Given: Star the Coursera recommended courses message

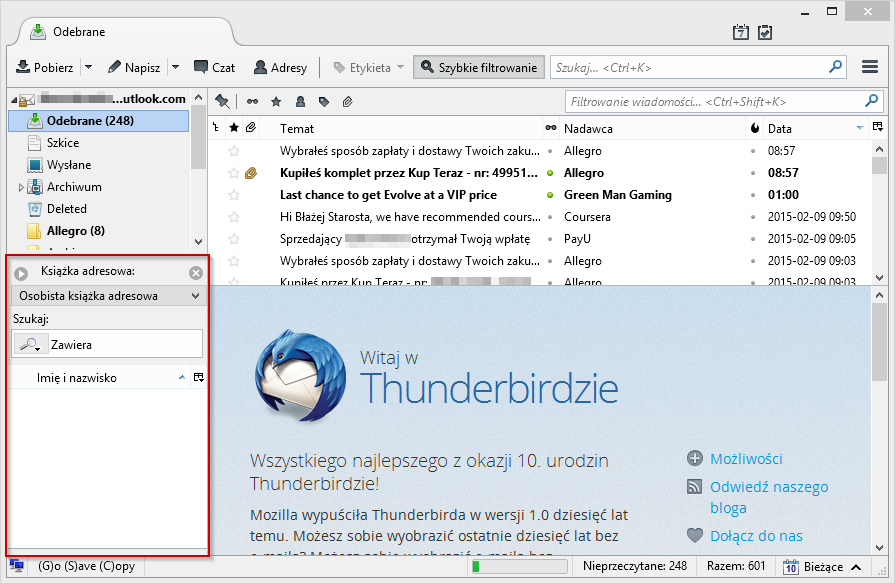Looking at the screenshot, I should [x=233, y=217].
